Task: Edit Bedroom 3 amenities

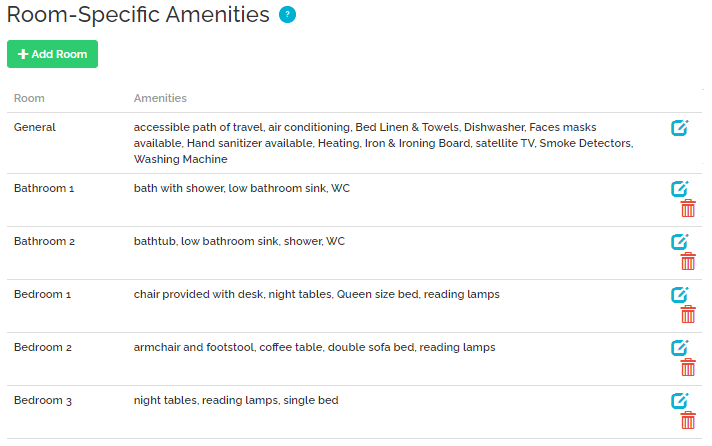Action: click(x=680, y=401)
